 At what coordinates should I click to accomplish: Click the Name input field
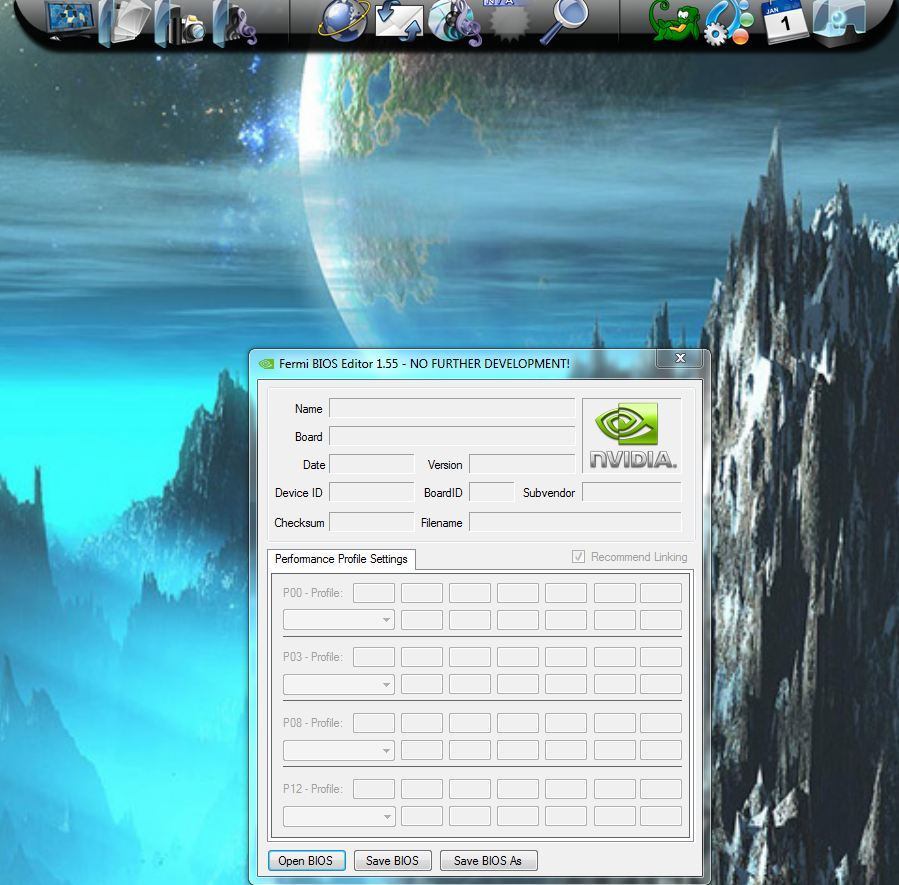pos(452,408)
